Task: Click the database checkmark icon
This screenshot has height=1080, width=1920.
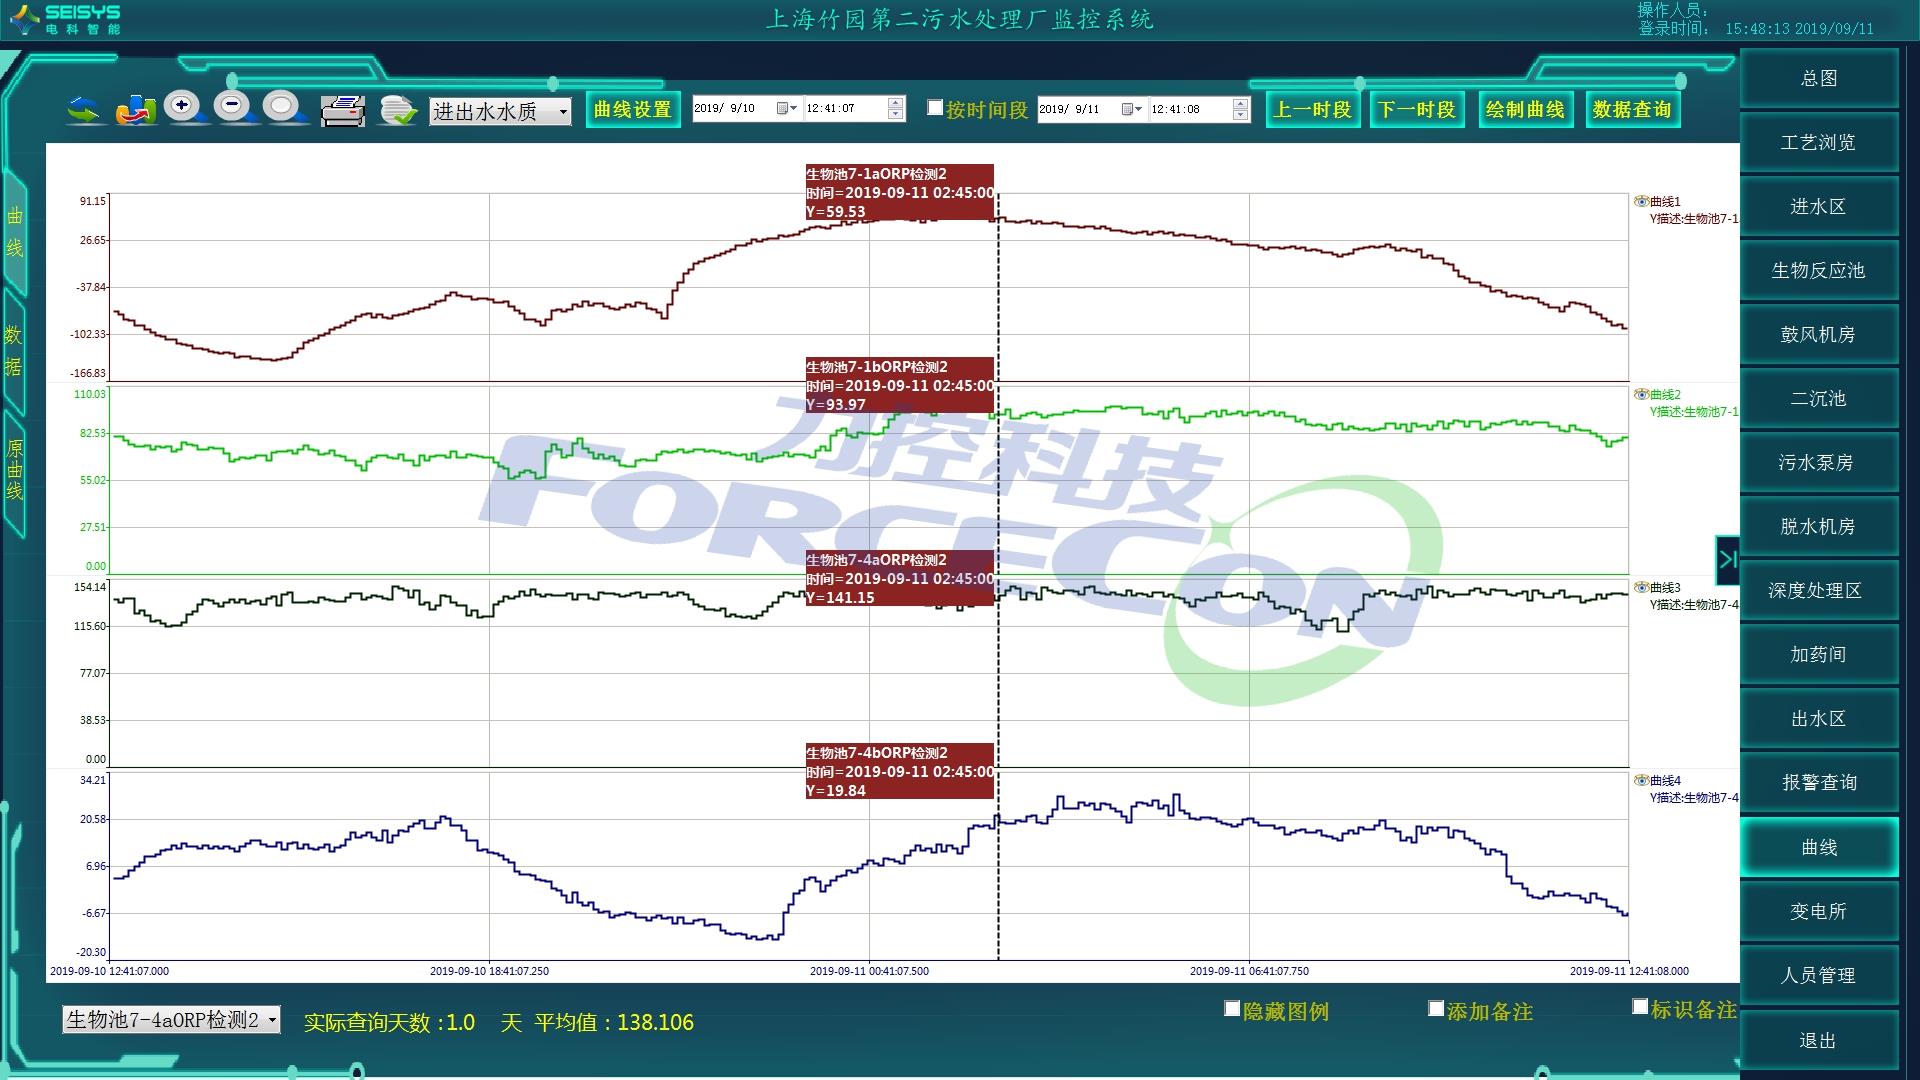Action: coord(398,110)
